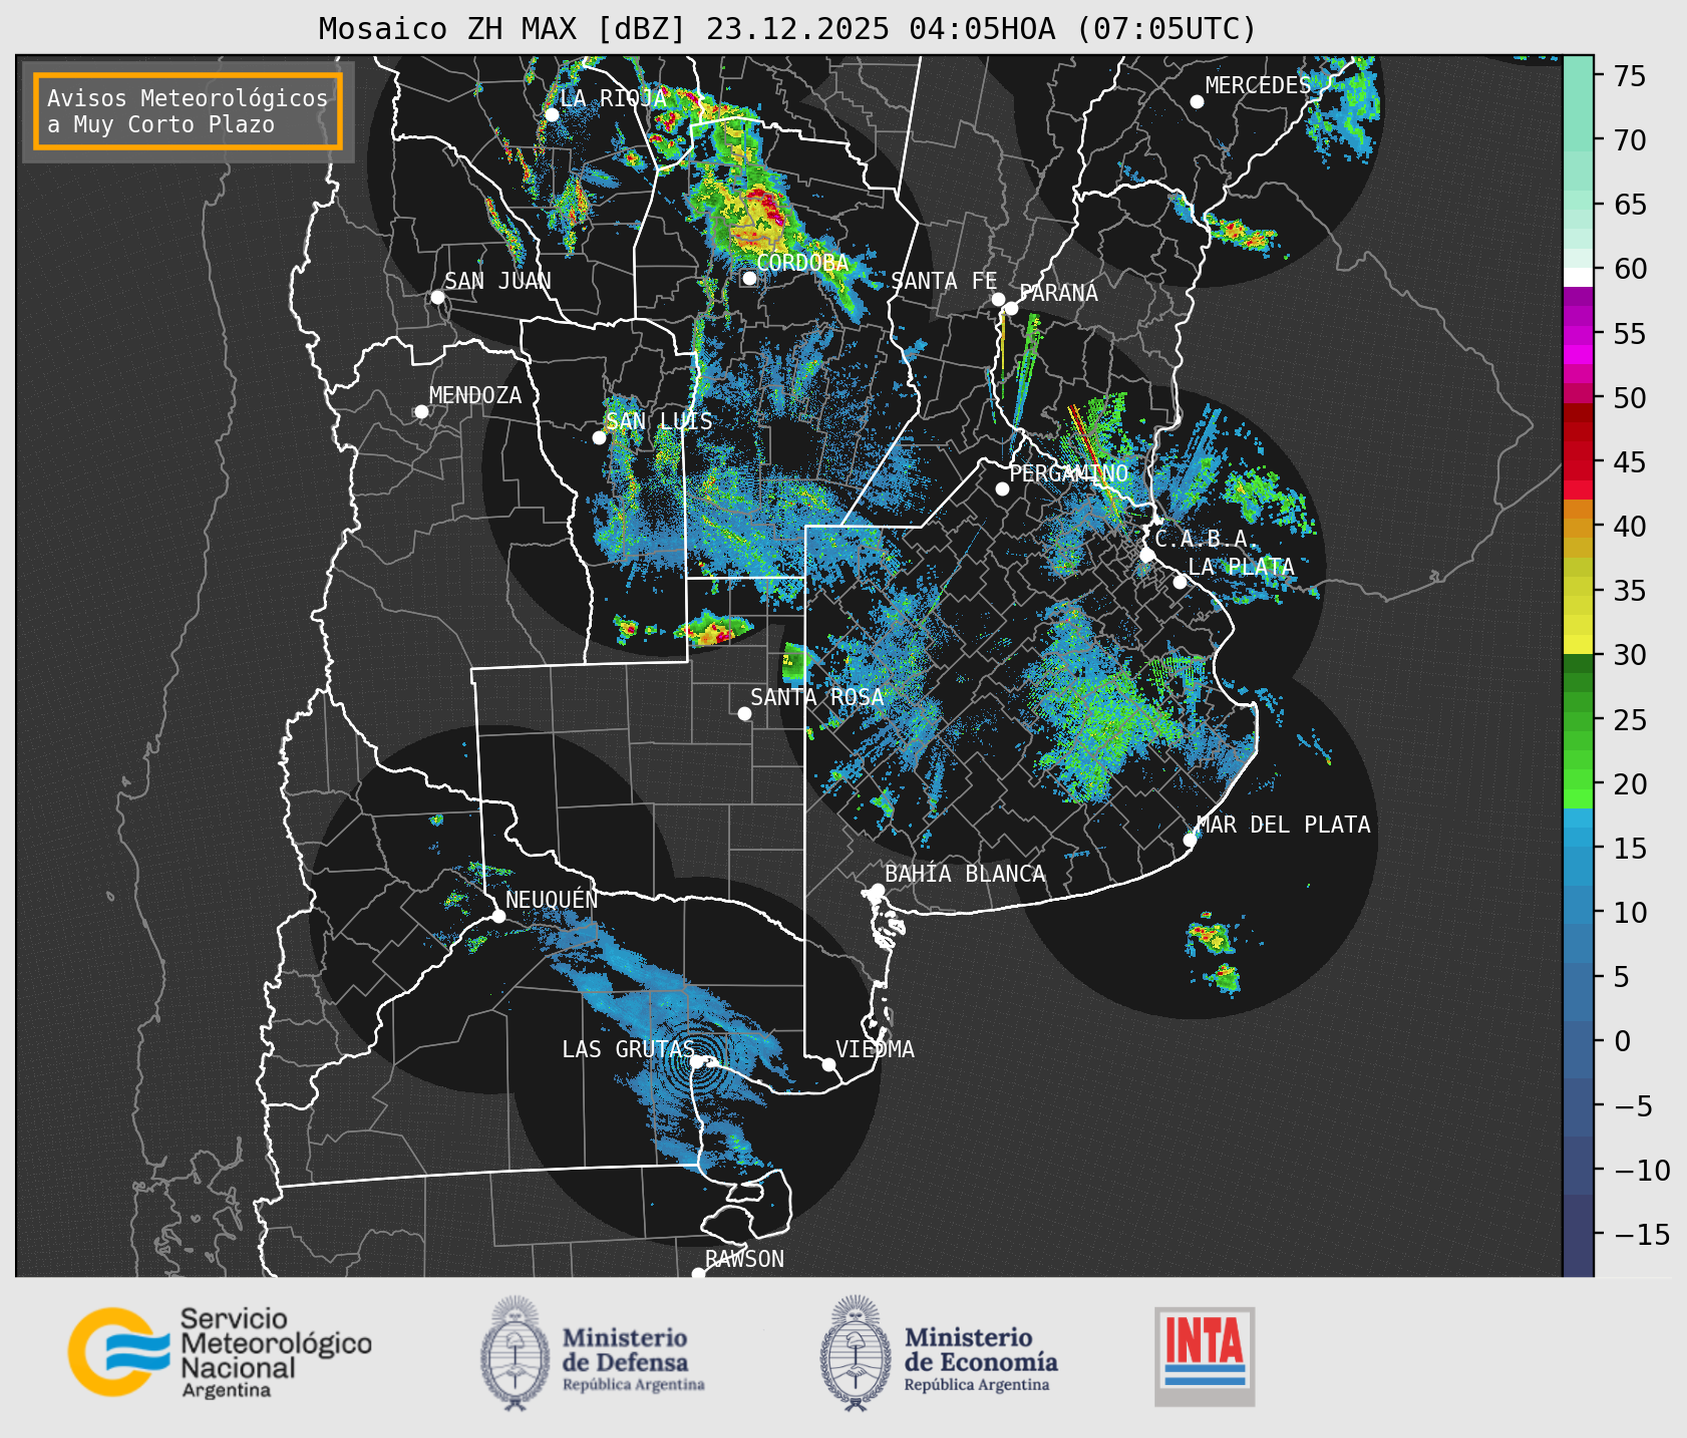Viewport: 1687px width, 1438px height.
Task: Click the Ministerio de Economía text
Action: pos(981,1358)
